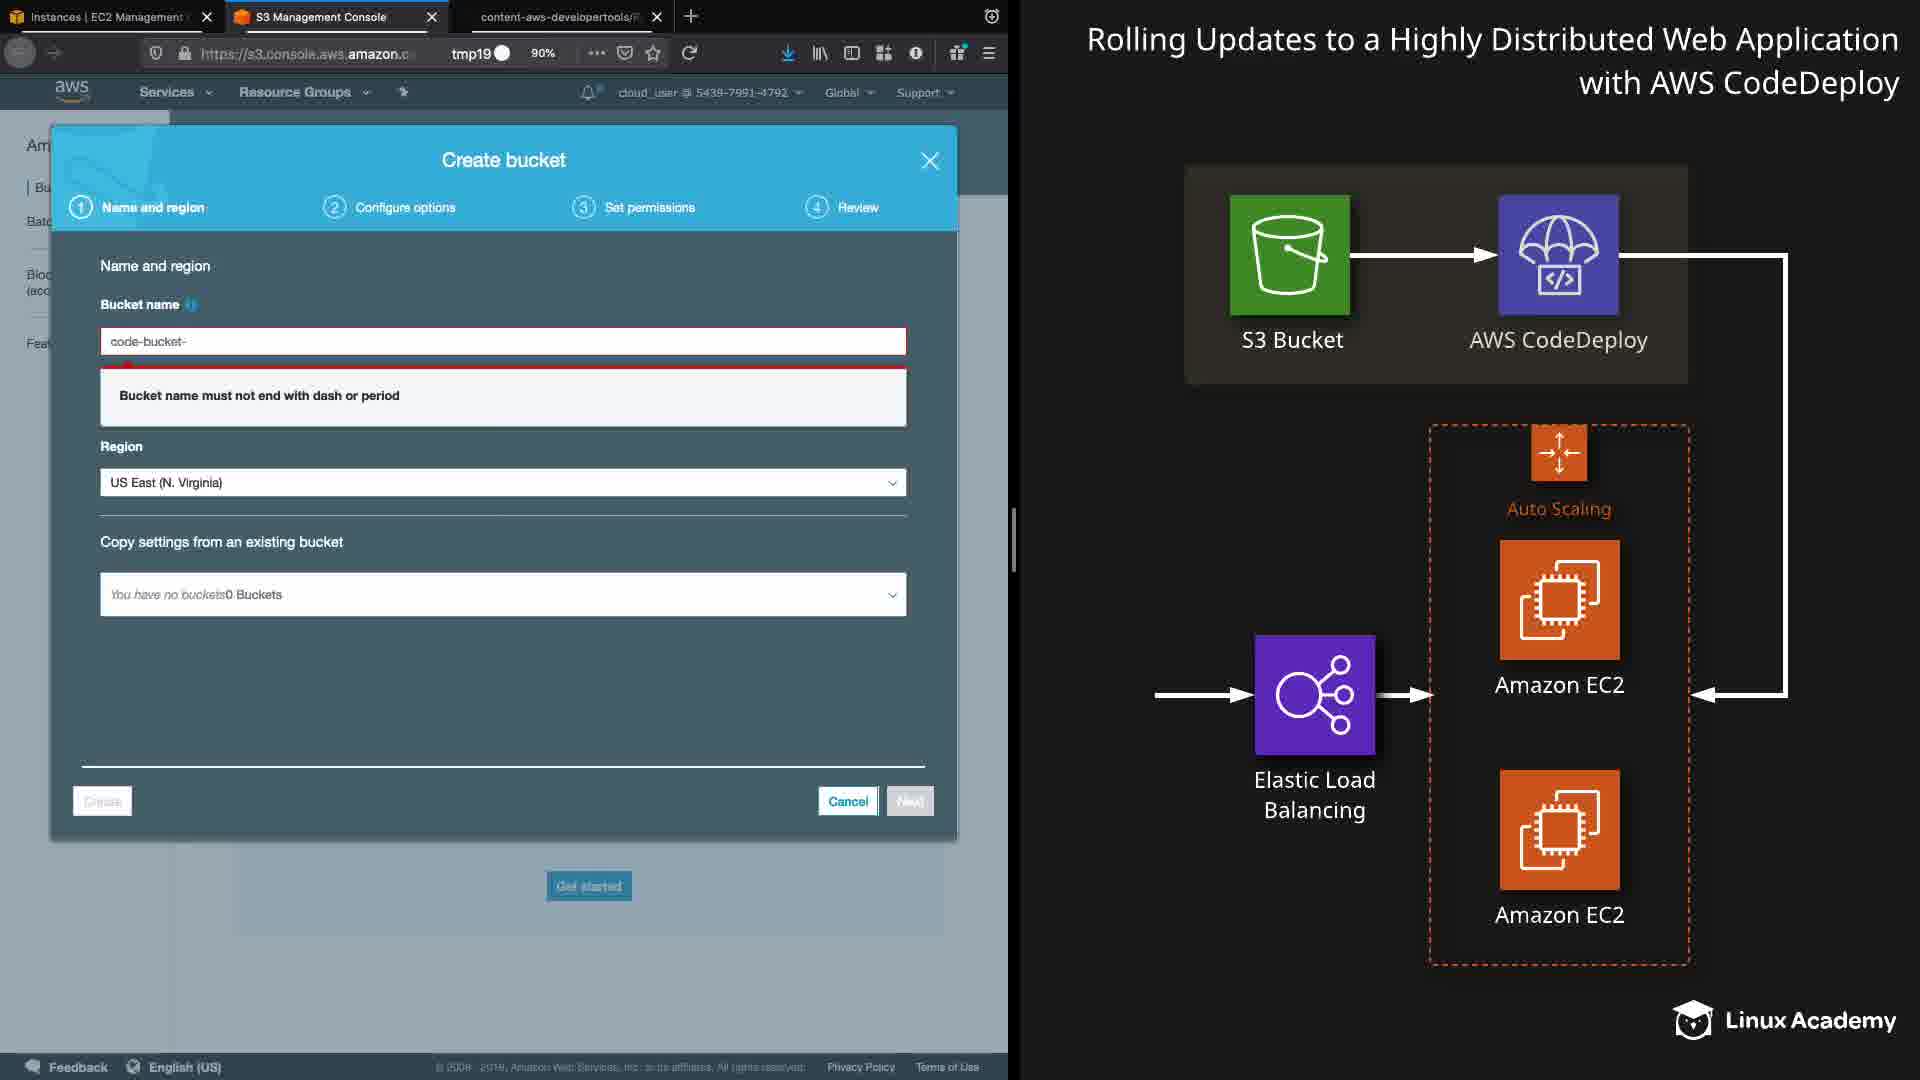This screenshot has height=1080, width=1920.
Task: Open the notifications bell icon
Action: point(588,92)
